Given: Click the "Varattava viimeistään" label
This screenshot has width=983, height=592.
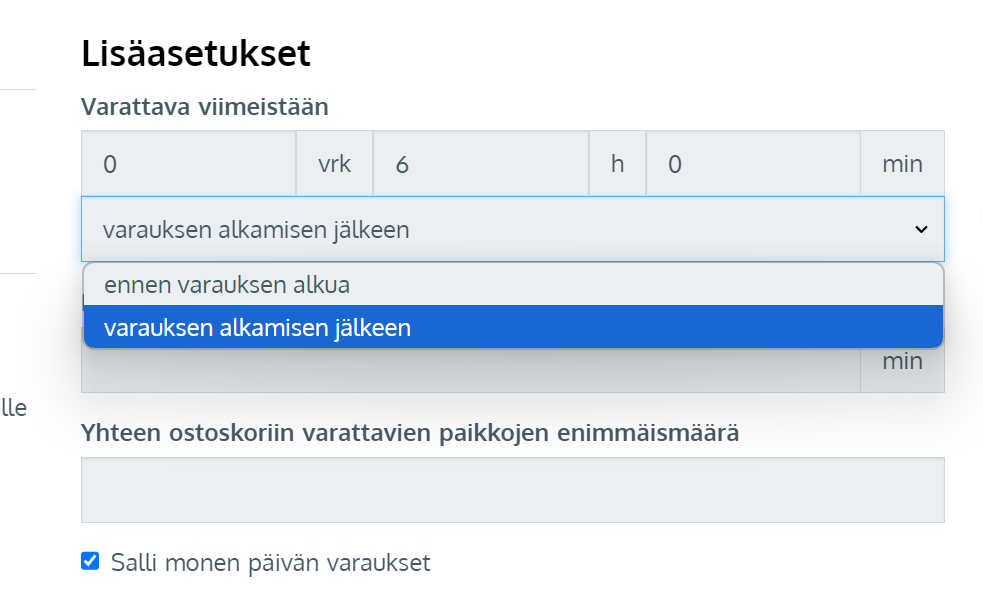Looking at the screenshot, I should pos(205,106).
